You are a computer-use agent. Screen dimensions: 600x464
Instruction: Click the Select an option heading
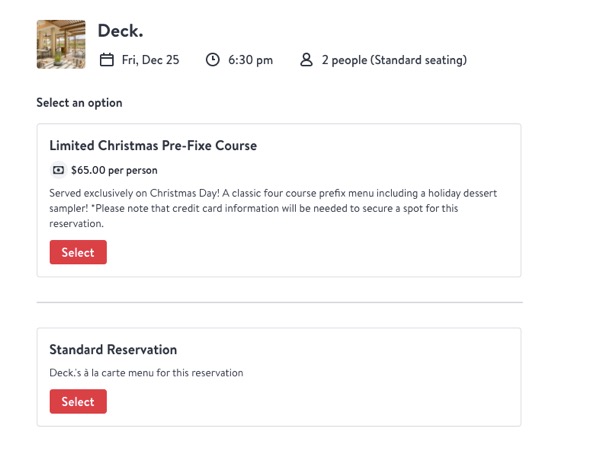point(79,103)
